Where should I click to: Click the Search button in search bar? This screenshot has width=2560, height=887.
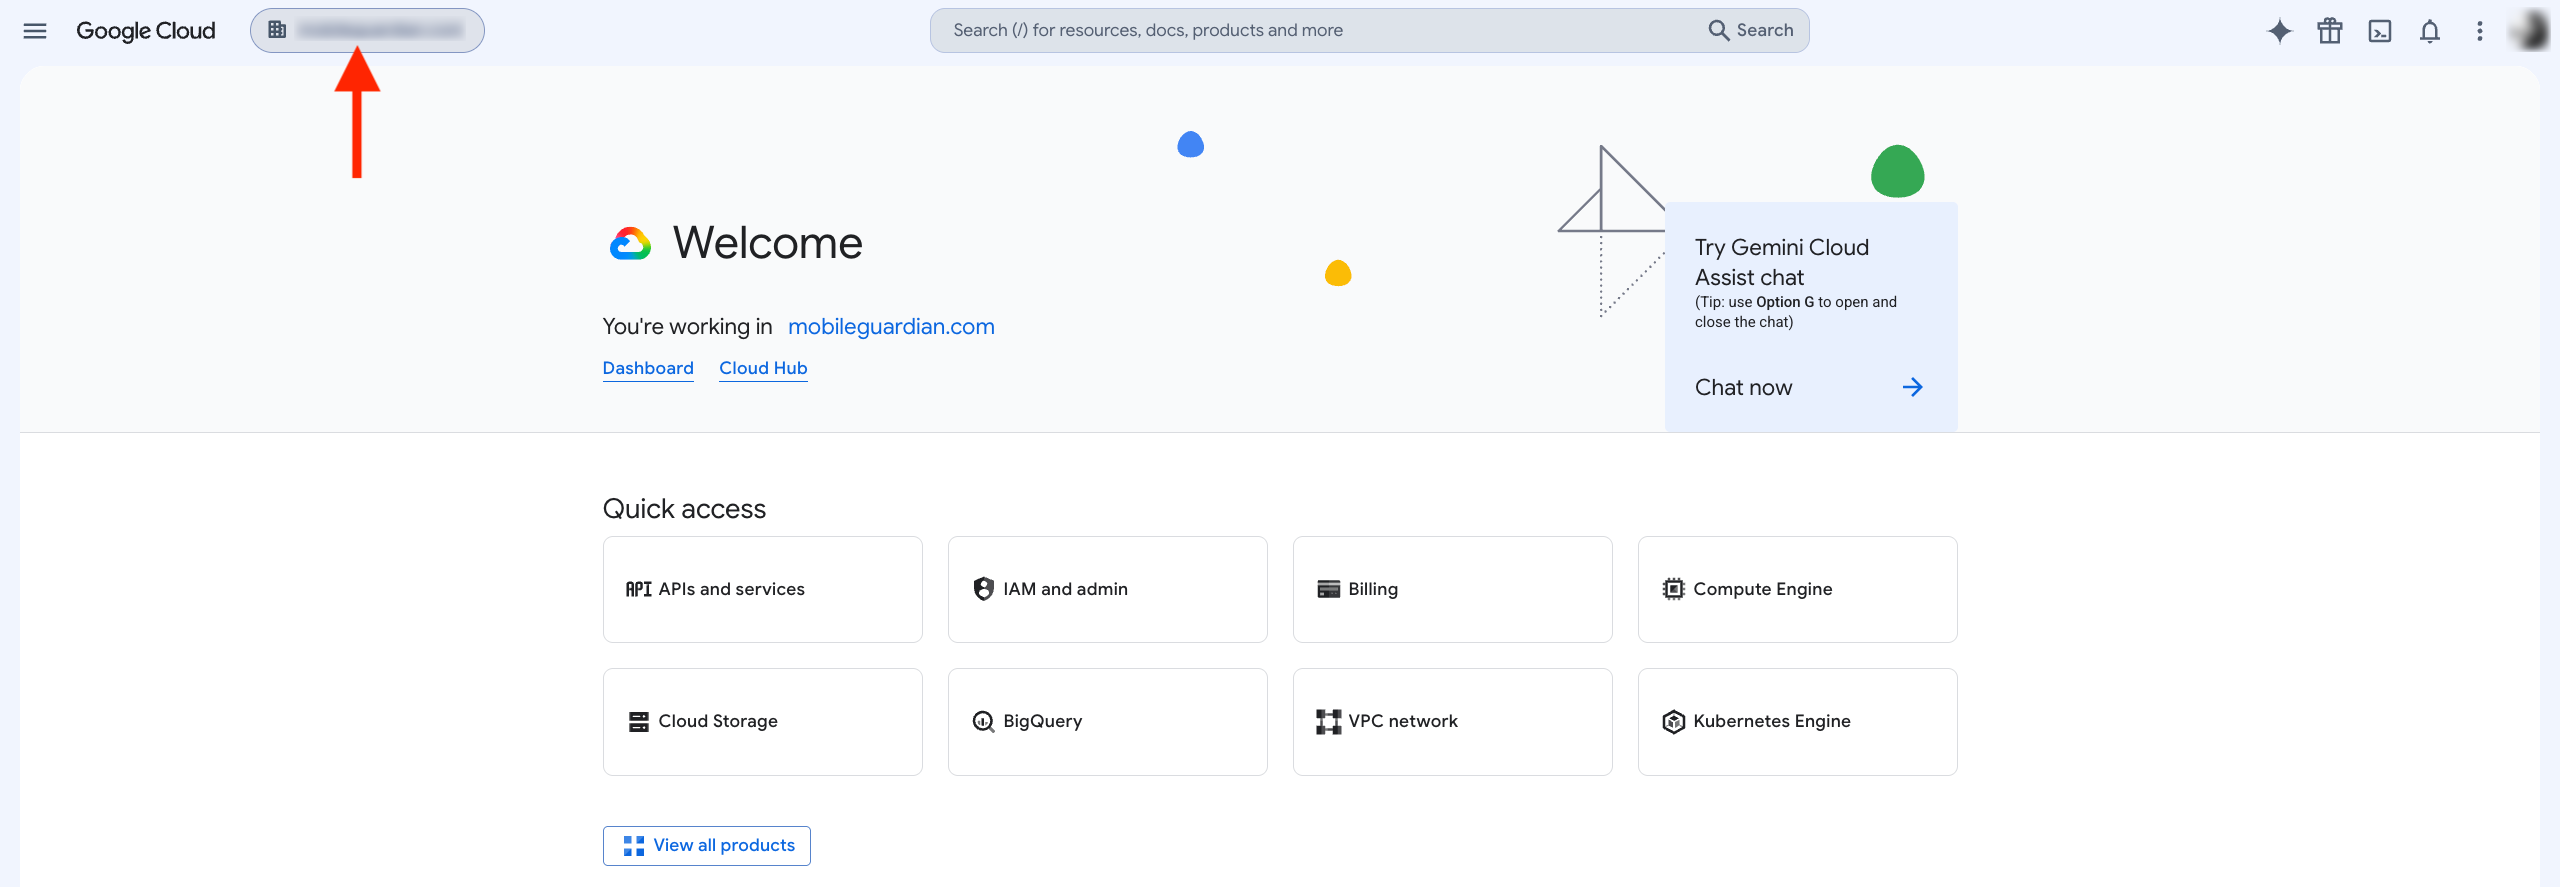click(1751, 31)
